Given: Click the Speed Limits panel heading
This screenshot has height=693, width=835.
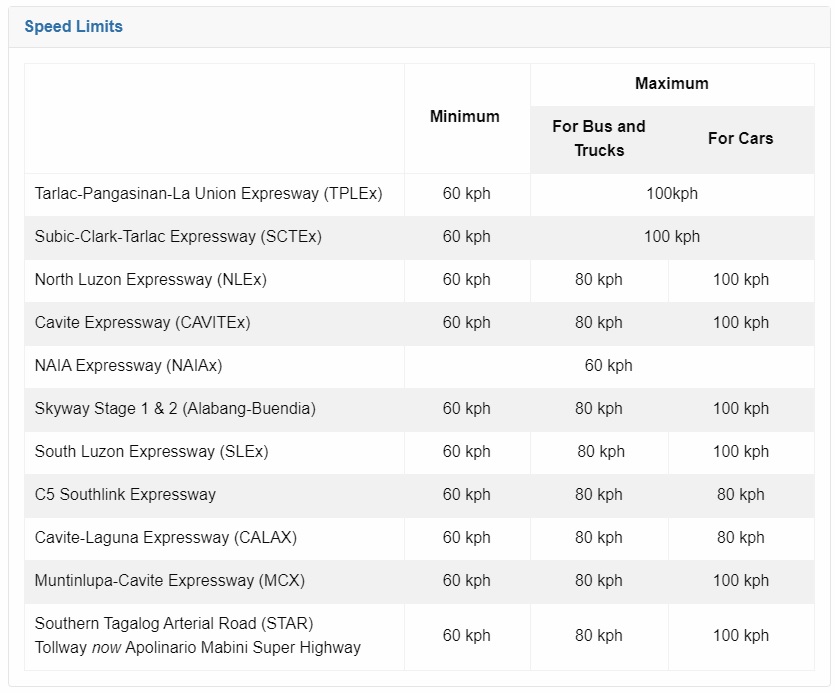Looking at the screenshot, I should click(x=73, y=27).
